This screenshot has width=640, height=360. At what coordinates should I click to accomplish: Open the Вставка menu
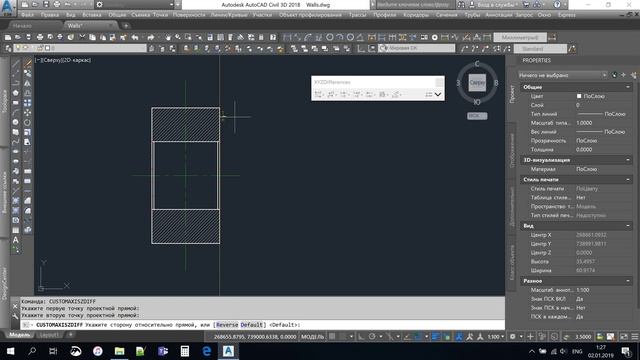[x=92, y=15]
